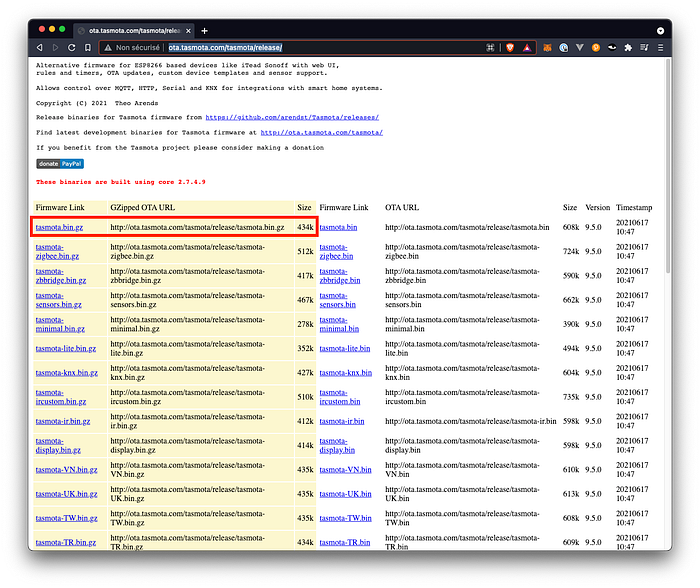700x588 pixels.
Task: Open the extensions puzzle piece menu
Action: (x=628, y=47)
